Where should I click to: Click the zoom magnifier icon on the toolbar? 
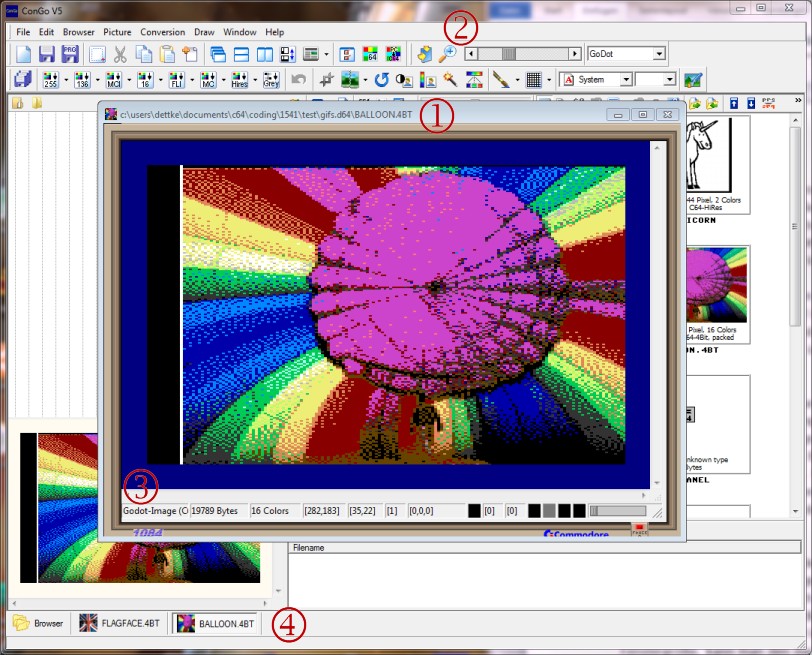coord(448,51)
